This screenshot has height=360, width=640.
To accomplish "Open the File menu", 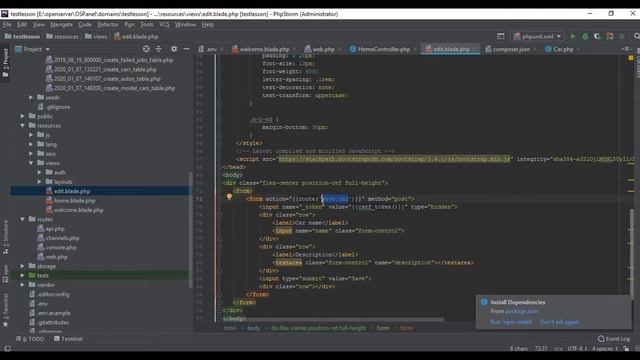I will coord(7,24).
